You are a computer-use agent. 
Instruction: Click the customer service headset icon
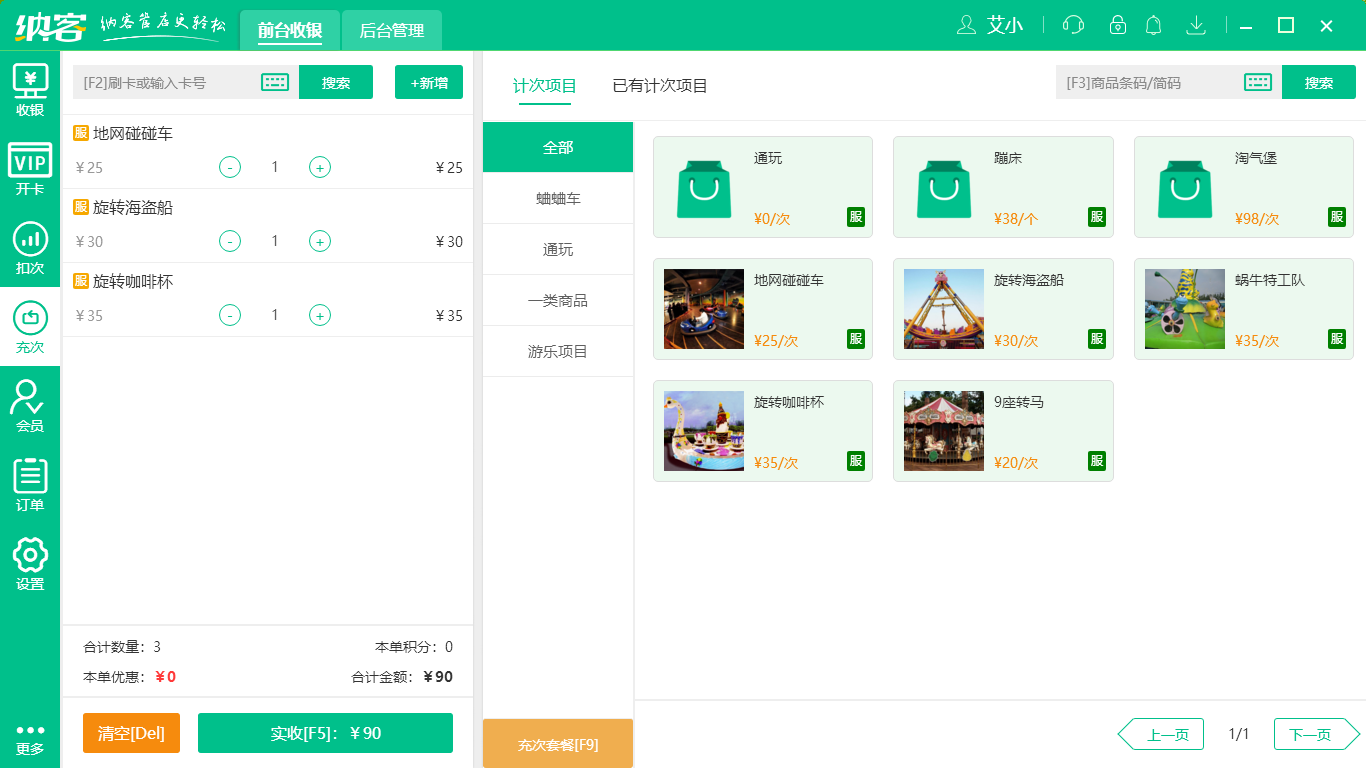click(1073, 25)
